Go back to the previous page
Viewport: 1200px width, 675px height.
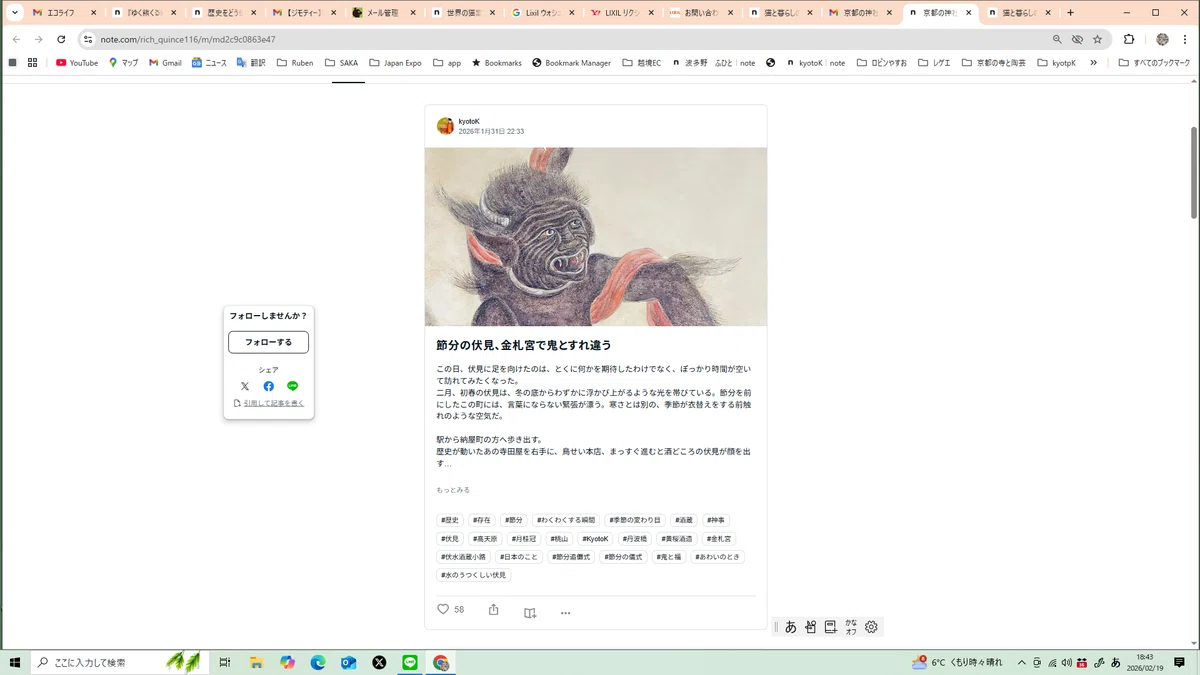pyautogui.click(x=16, y=39)
